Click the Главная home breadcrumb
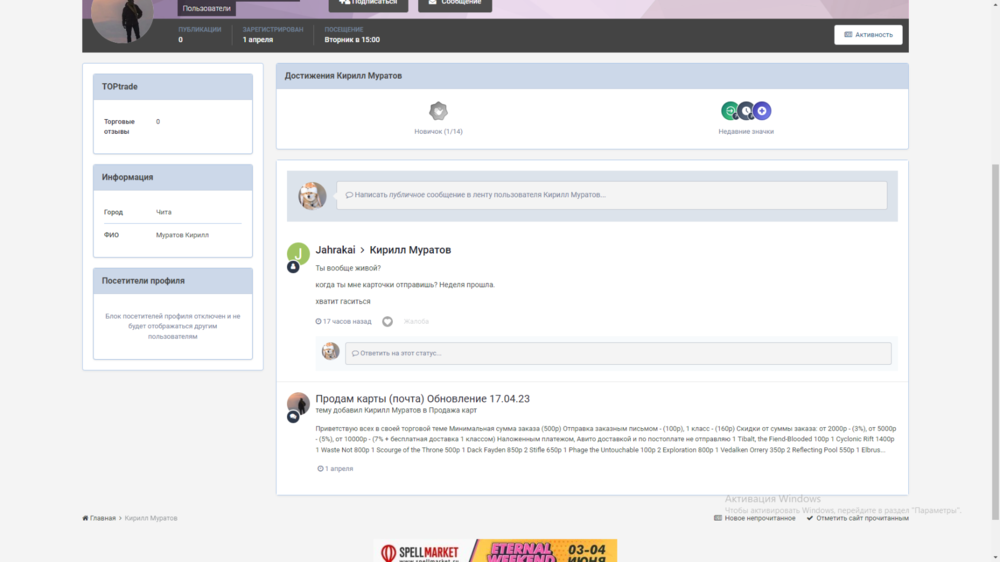Image resolution: width=1000 pixels, height=562 pixels. point(99,518)
